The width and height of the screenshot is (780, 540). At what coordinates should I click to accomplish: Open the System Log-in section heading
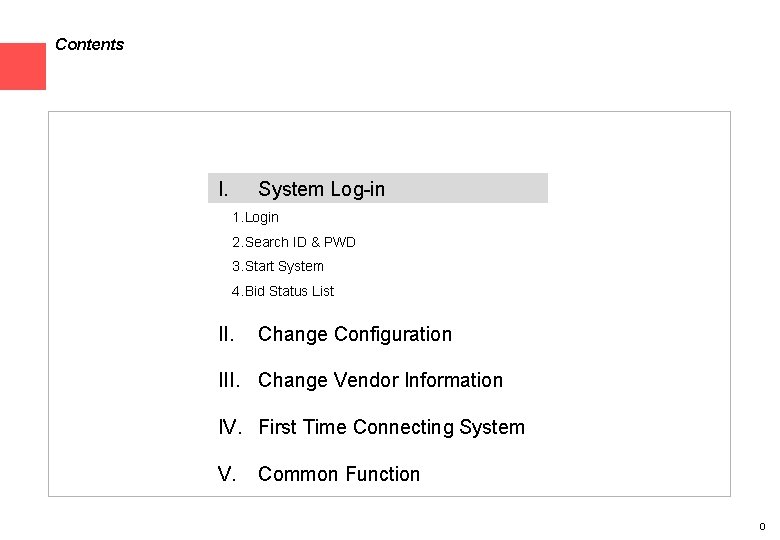(321, 189)
